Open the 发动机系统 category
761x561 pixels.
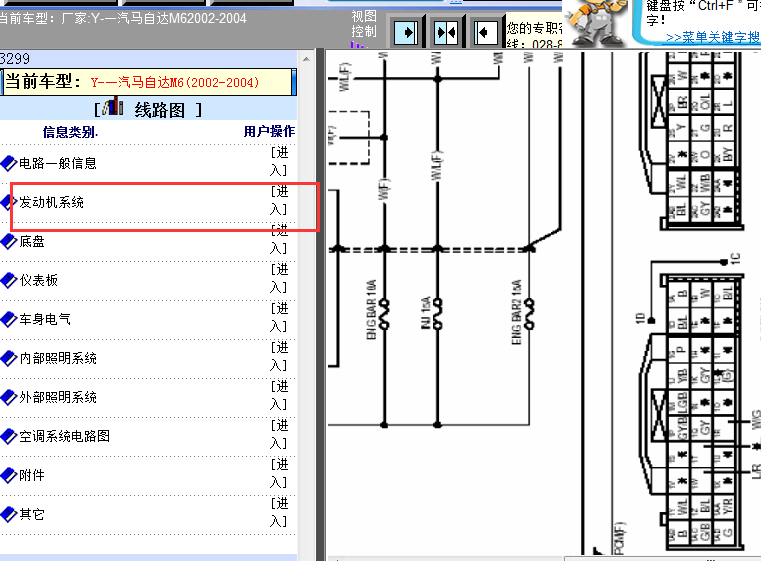[x=52, y=202]
